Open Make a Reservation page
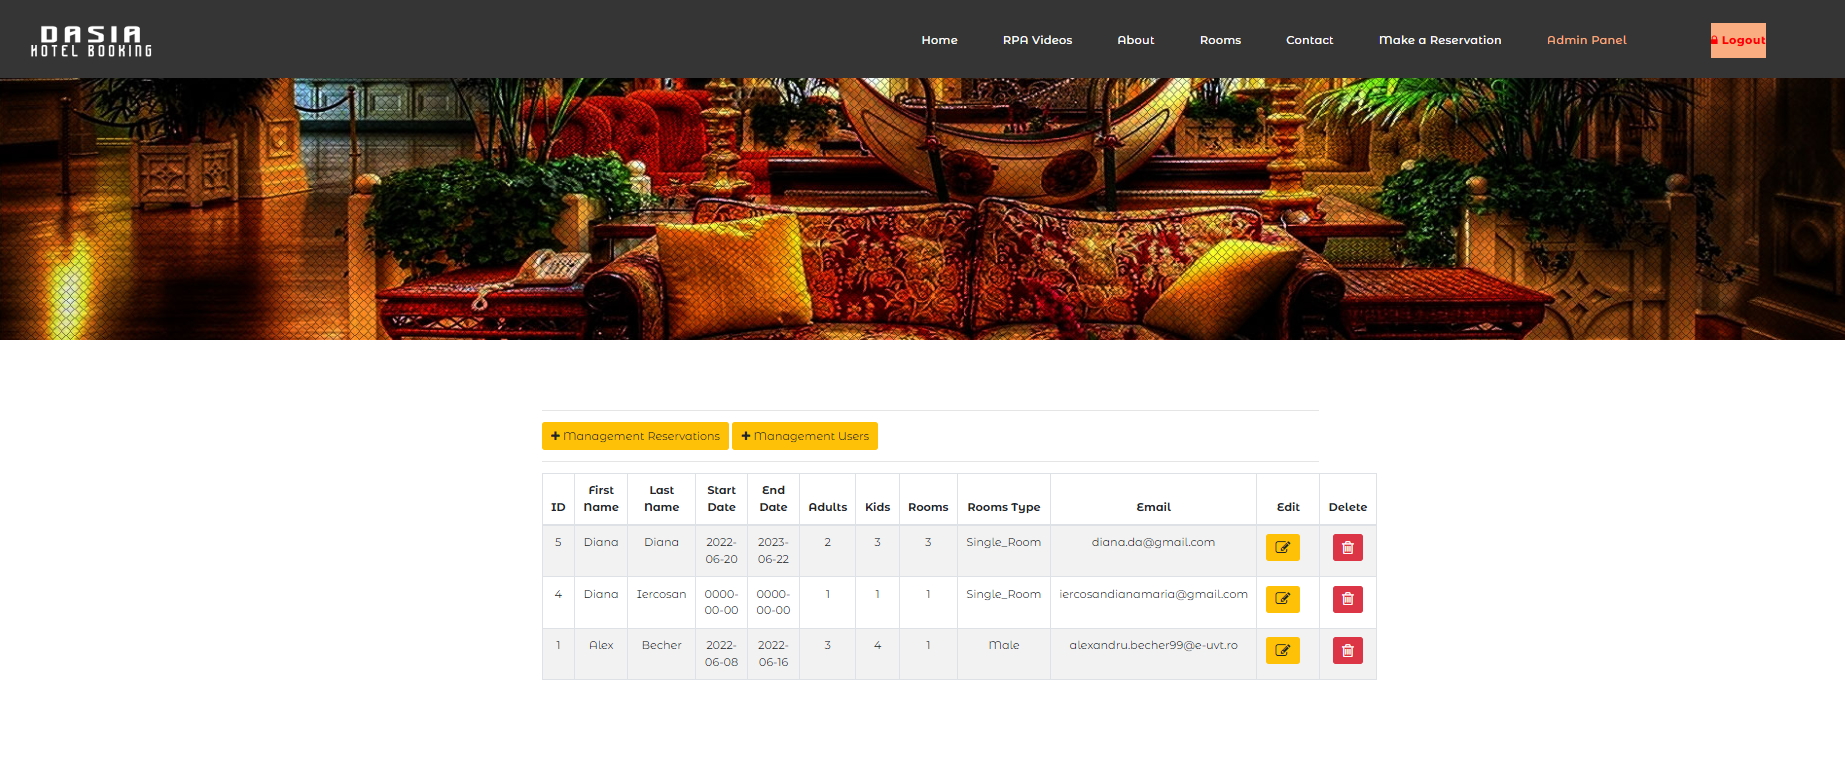1845x757 pixels. click(x=1440, y=40)
